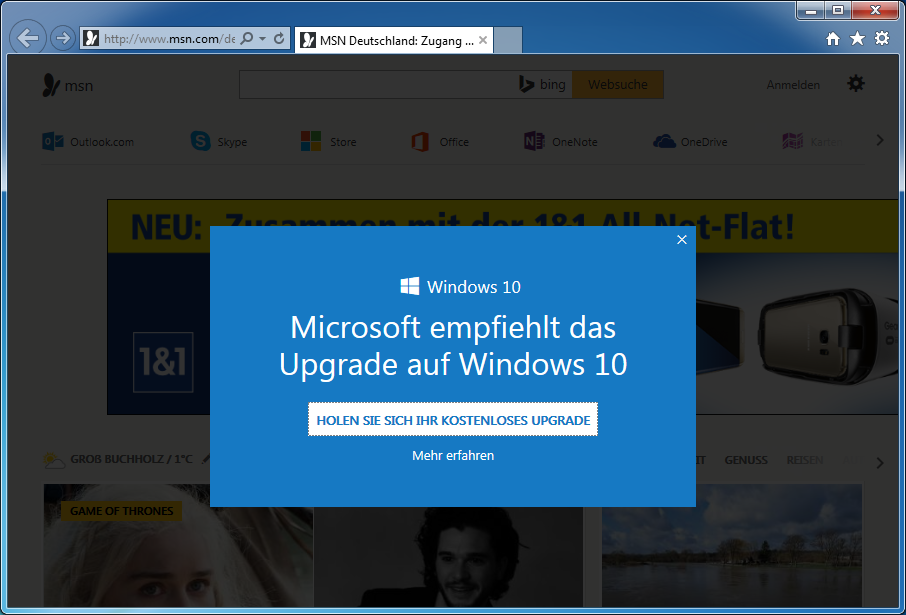Open the flooded landscape story thumbnail
Screen dimensions: 906x615
pyautogui.click(x=732, y=545)
